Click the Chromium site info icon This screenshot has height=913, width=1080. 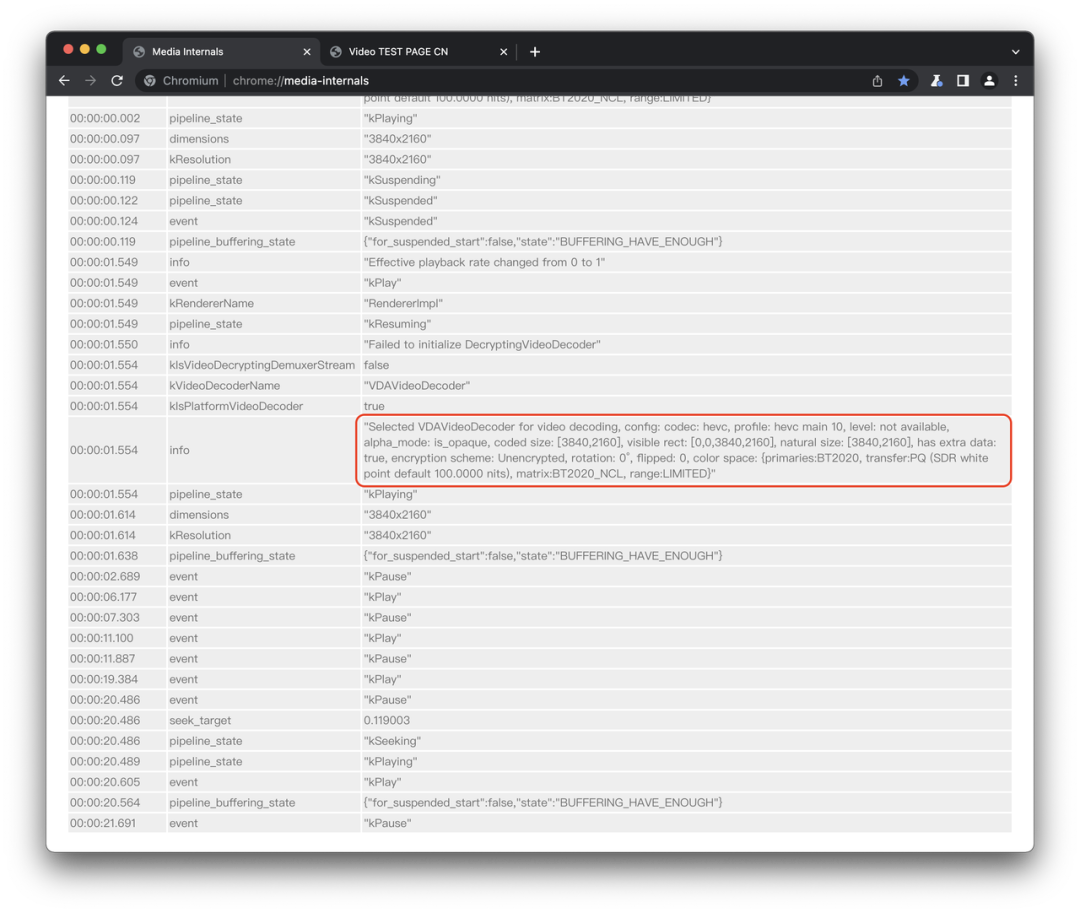pos(149,81)
